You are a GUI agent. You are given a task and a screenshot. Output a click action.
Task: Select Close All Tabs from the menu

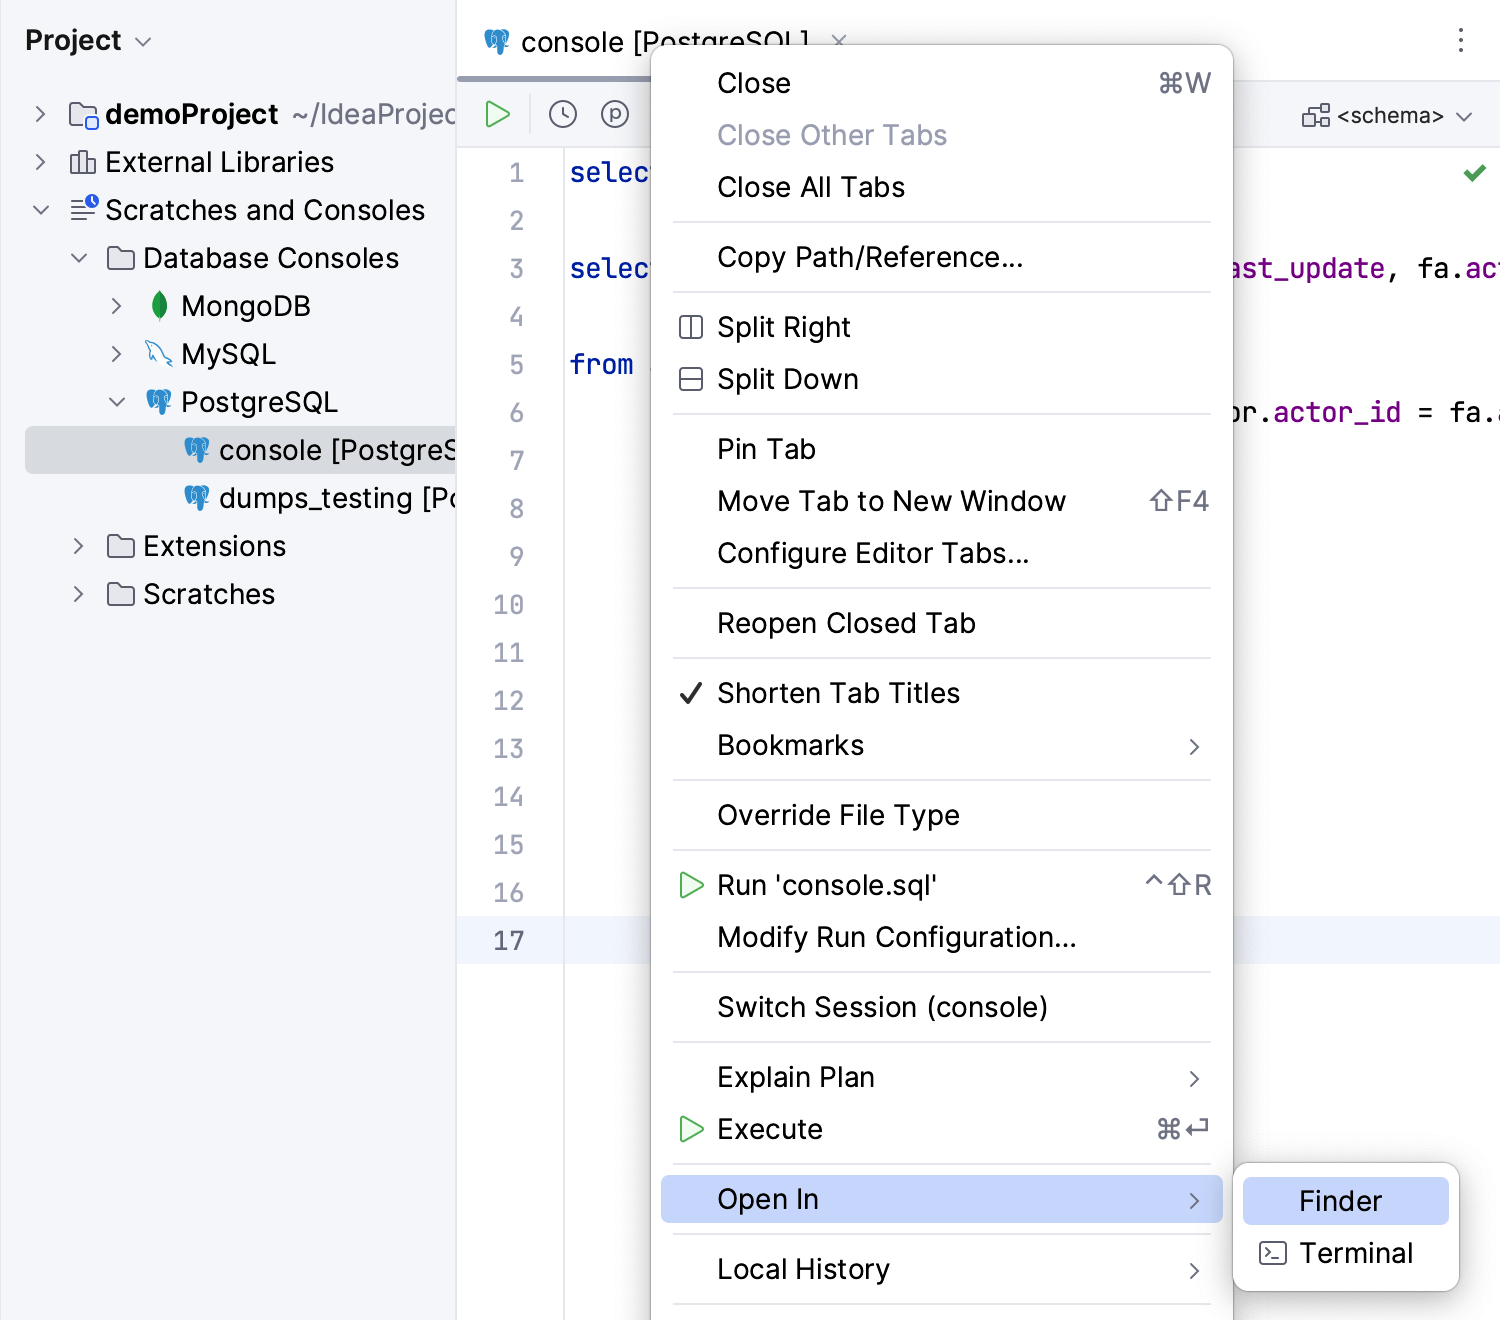(x=810, y=187)
